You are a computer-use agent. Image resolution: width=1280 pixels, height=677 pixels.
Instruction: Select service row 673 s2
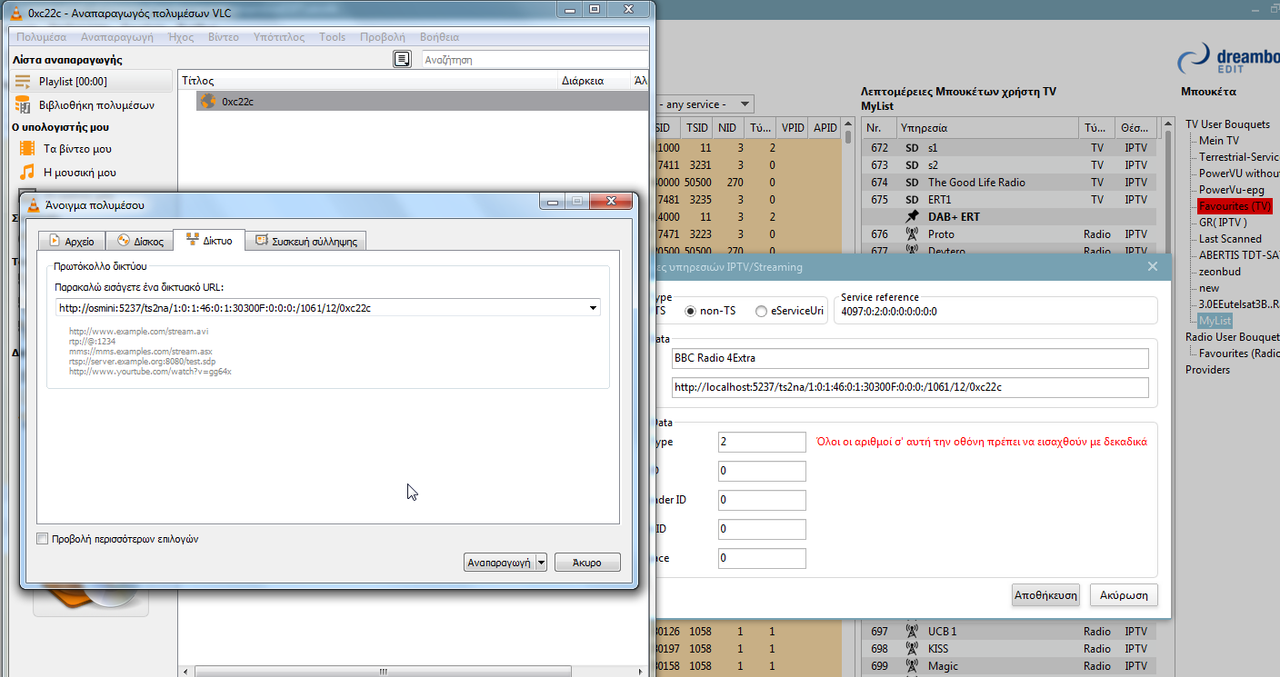pos(1010,165)
